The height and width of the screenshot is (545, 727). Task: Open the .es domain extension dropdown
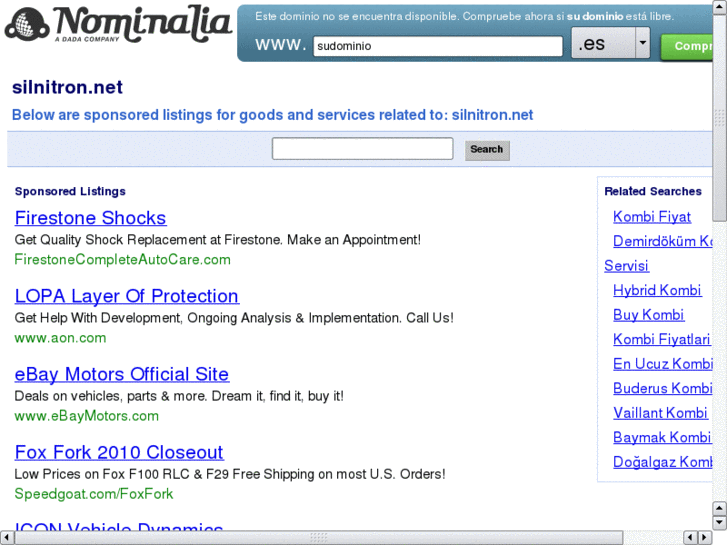pyautogui.click(x=611, y=43)
